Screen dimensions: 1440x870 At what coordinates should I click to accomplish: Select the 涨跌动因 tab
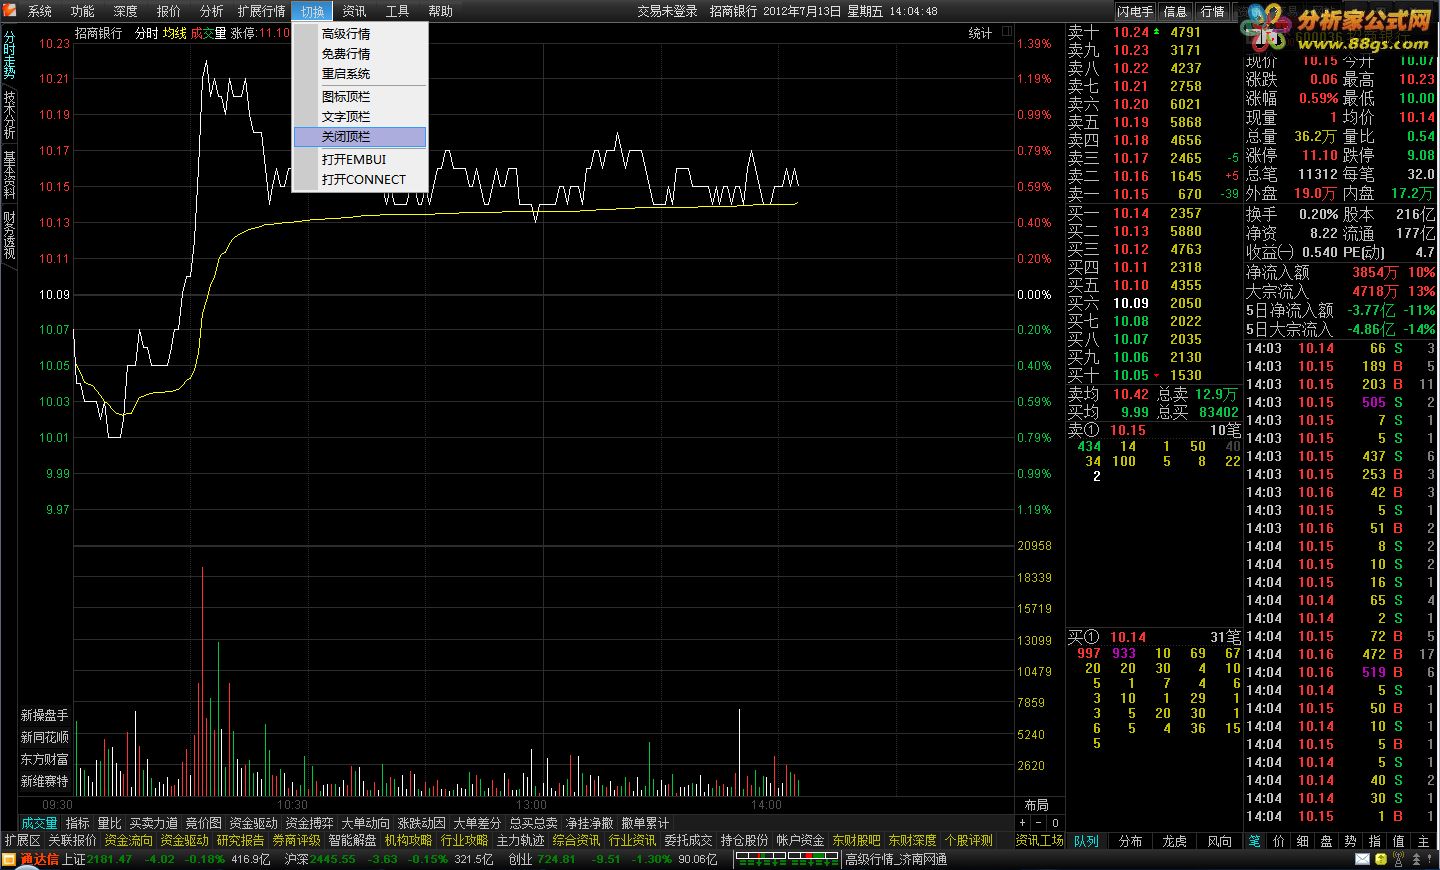[x=421, y=823]
